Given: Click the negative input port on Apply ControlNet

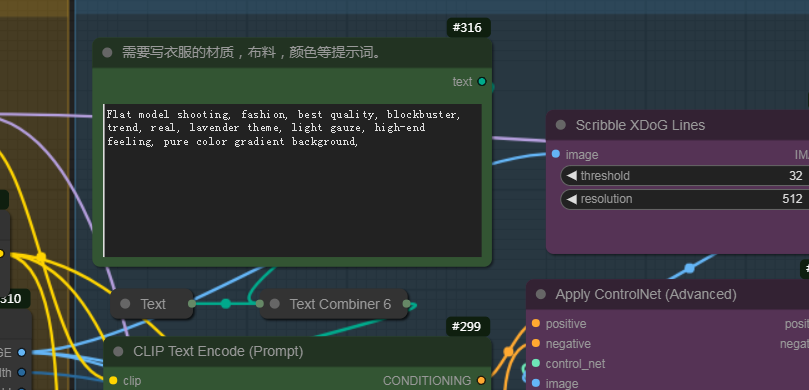Looking at the screenshot, I should pos(536,344).
